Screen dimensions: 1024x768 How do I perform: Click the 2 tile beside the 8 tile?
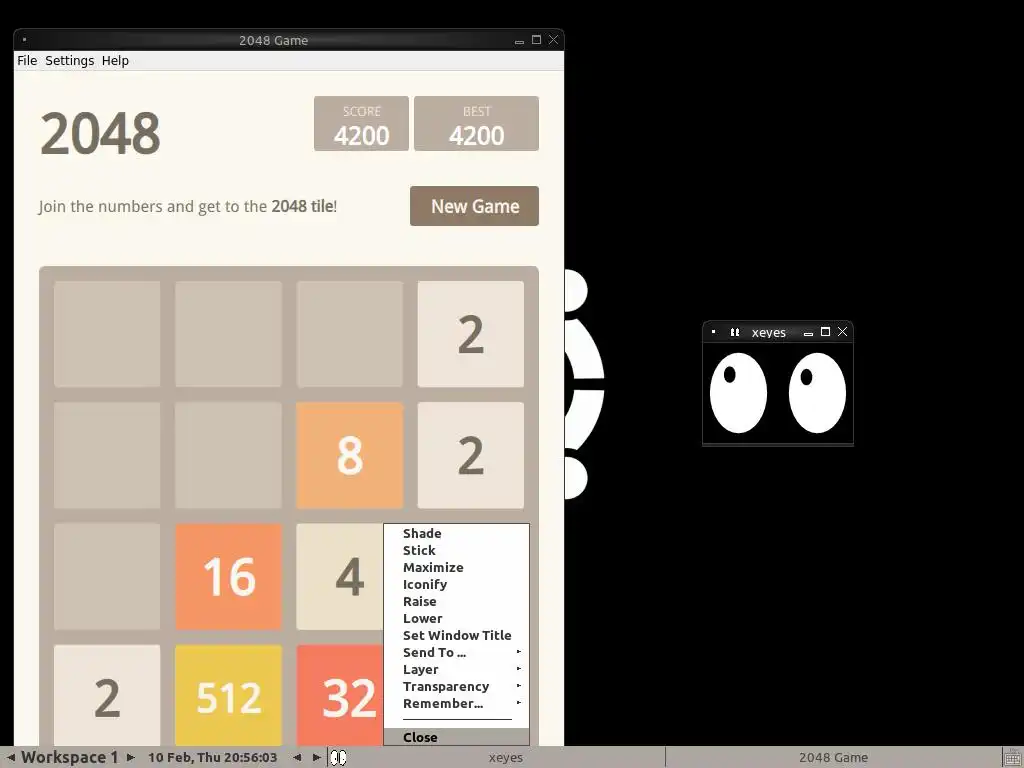(x=471, y=455)
